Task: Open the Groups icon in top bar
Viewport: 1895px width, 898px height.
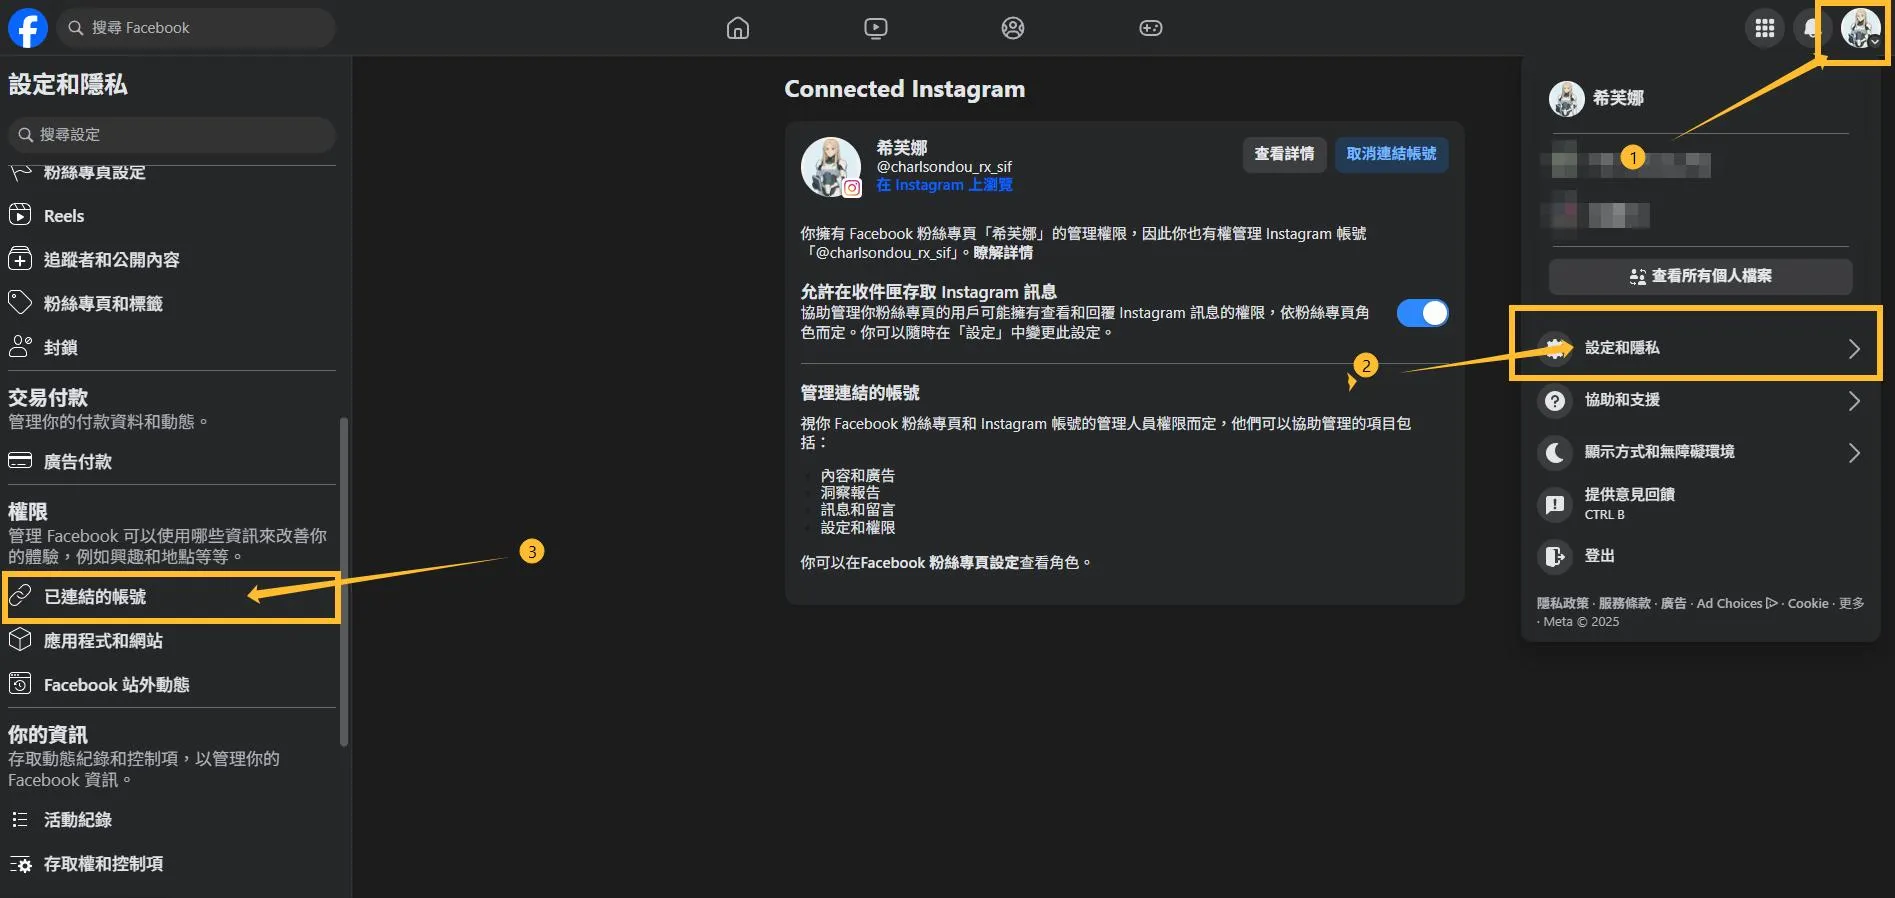Action: click(1012, 28)
